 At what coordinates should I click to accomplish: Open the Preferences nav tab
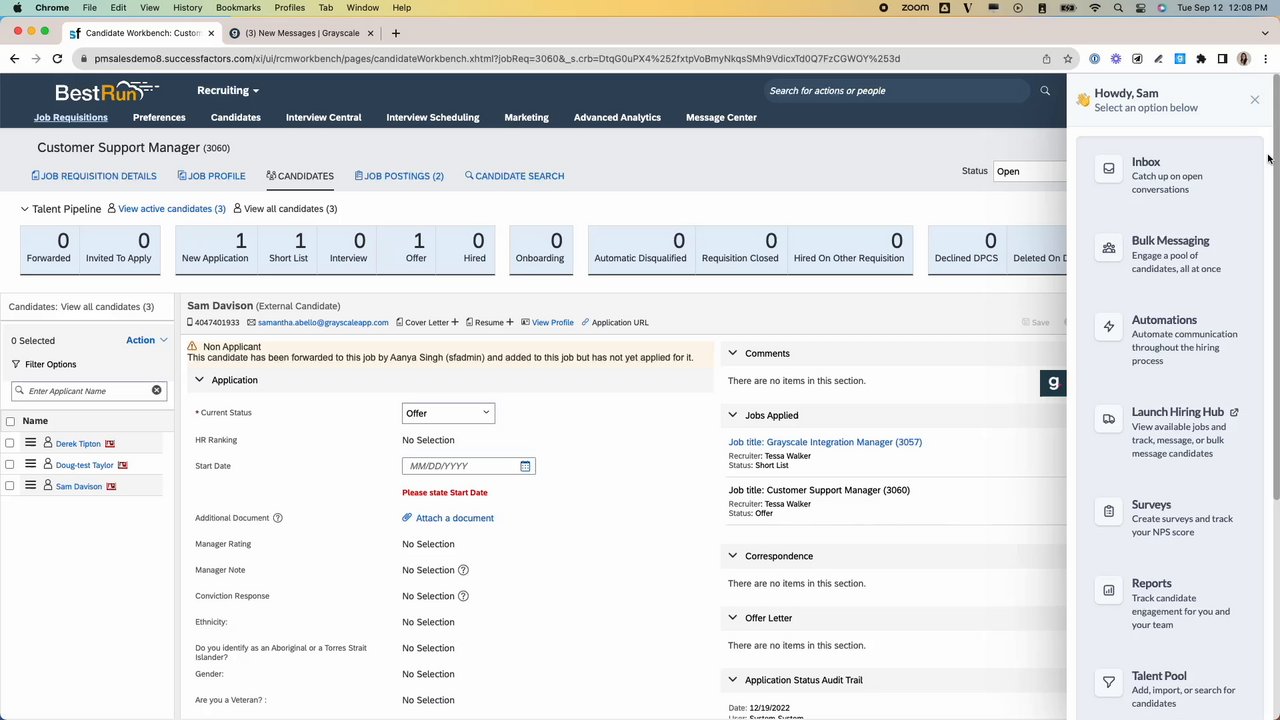coord(159,117)
